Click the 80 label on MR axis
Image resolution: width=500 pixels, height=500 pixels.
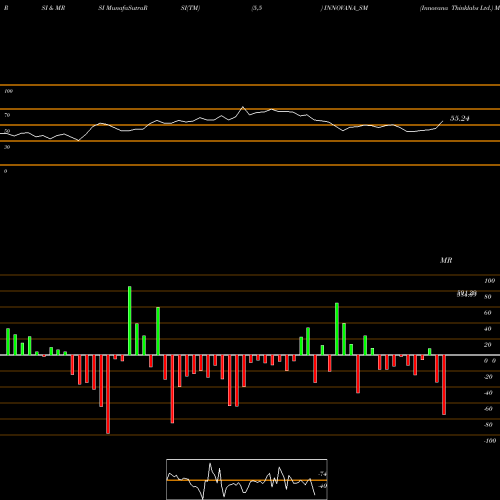point(488,297)
